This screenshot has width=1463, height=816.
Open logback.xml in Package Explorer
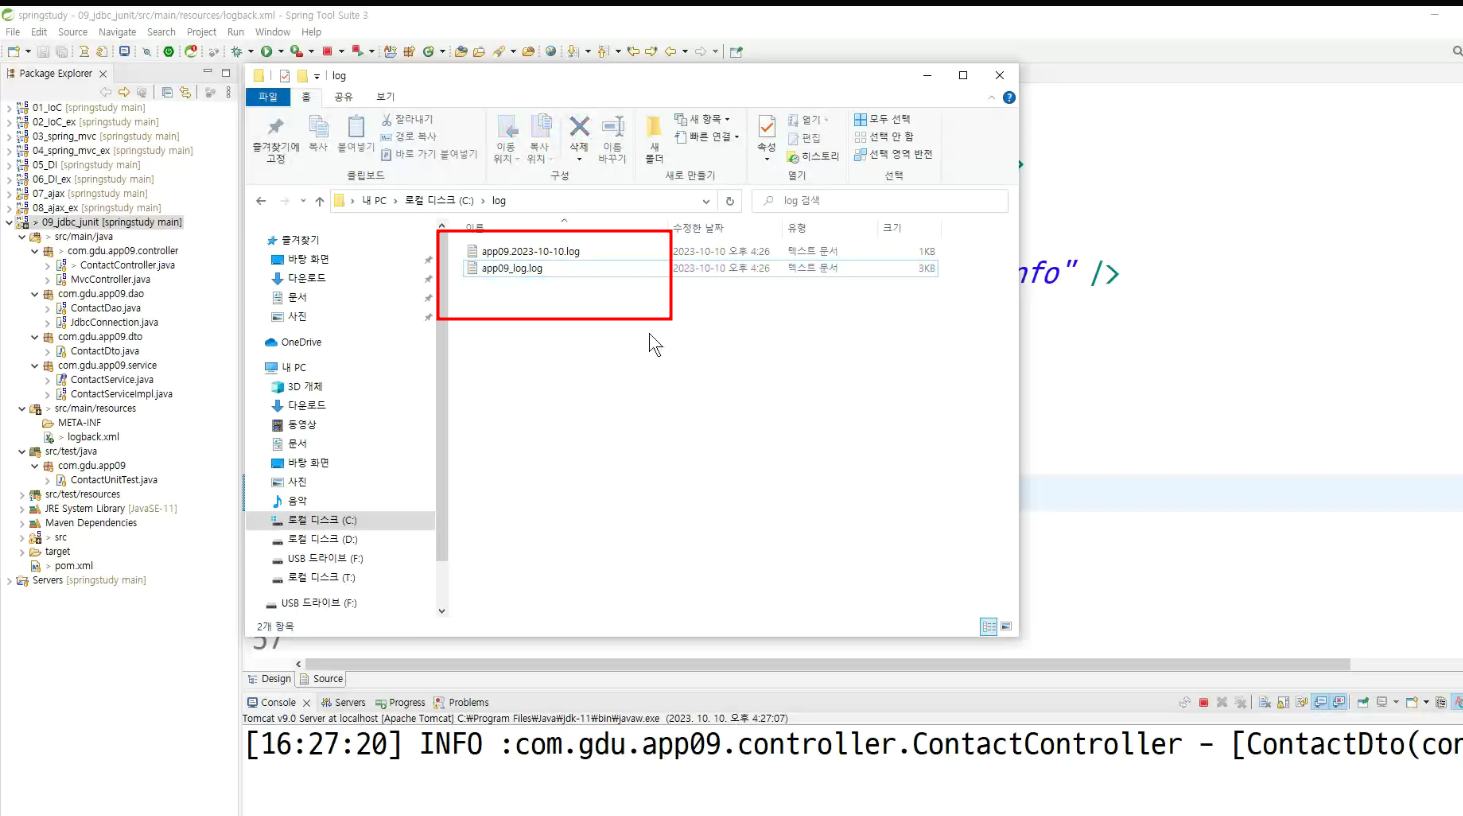[x=92, y=437]
